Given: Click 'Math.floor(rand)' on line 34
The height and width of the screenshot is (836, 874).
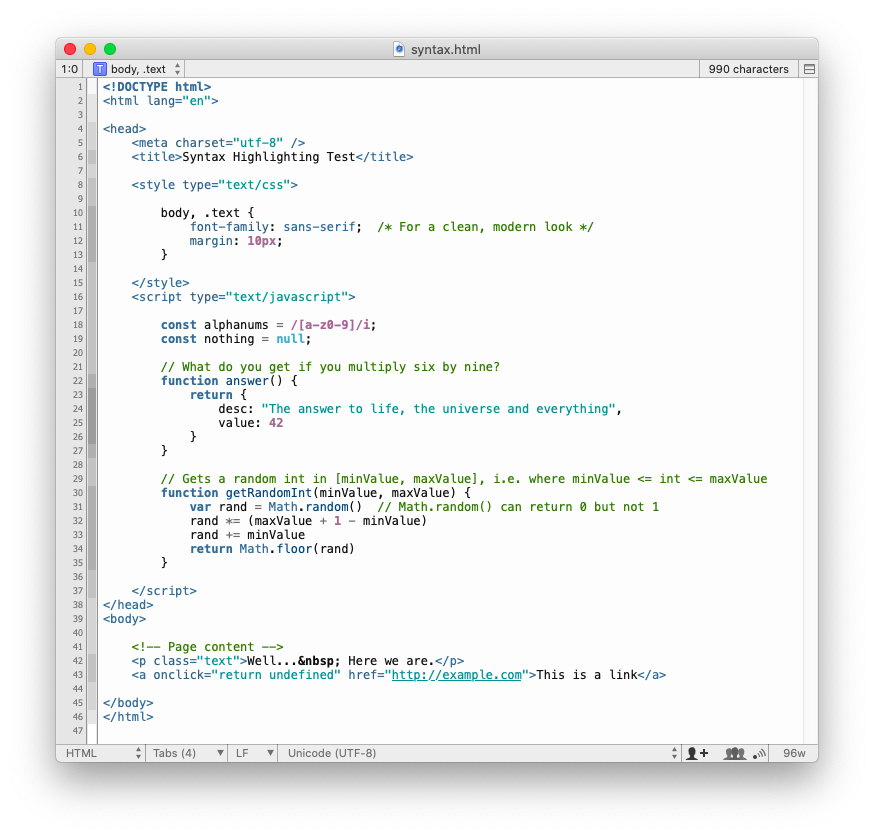Looking at the screenshot, I should click(297, 549).
